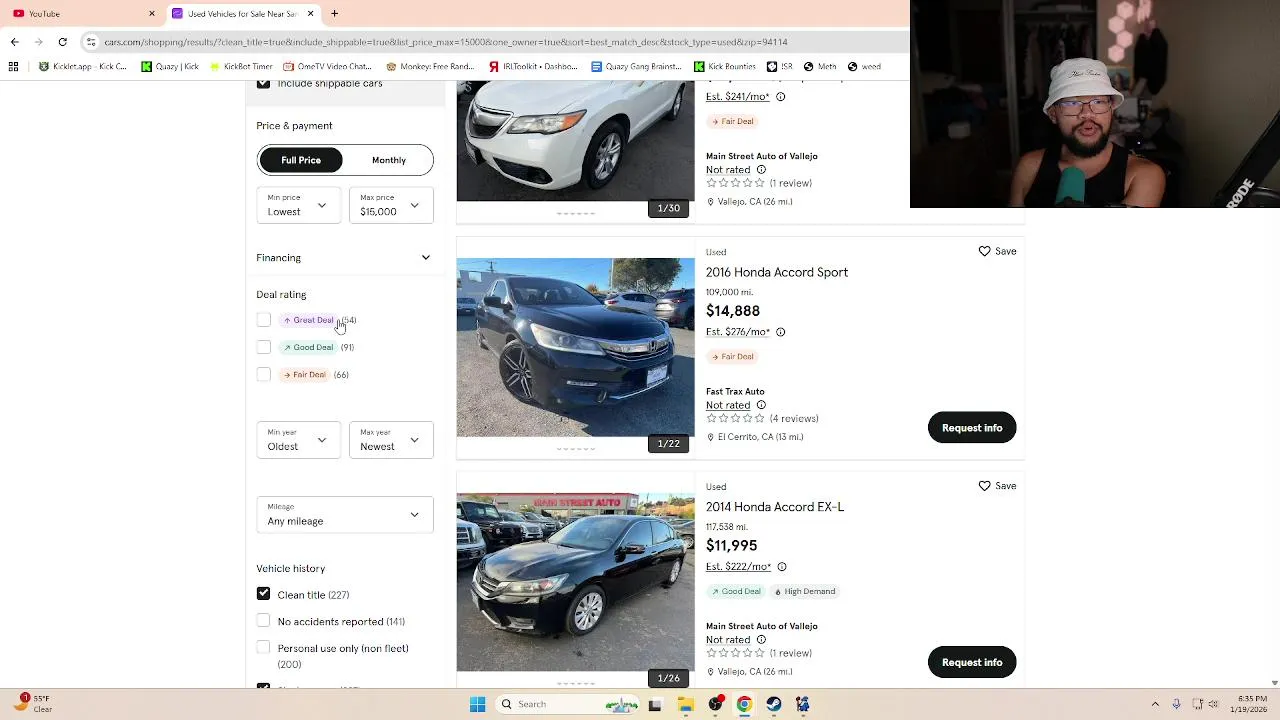The width and height of the screenshot is (1280, 720).
Task: Open the 2014 Honda Accord EX-L title link
Action: [x=775, y=507]
